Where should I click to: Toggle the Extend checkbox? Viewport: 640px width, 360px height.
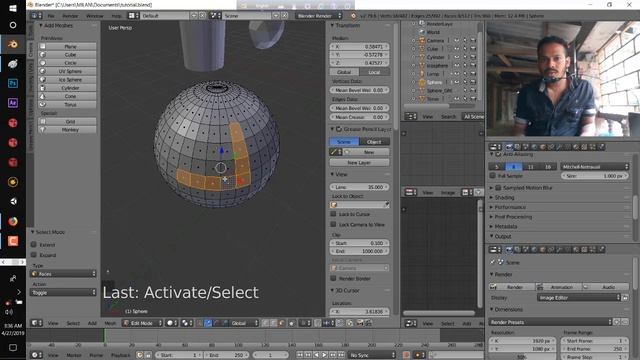coord(34,244)
